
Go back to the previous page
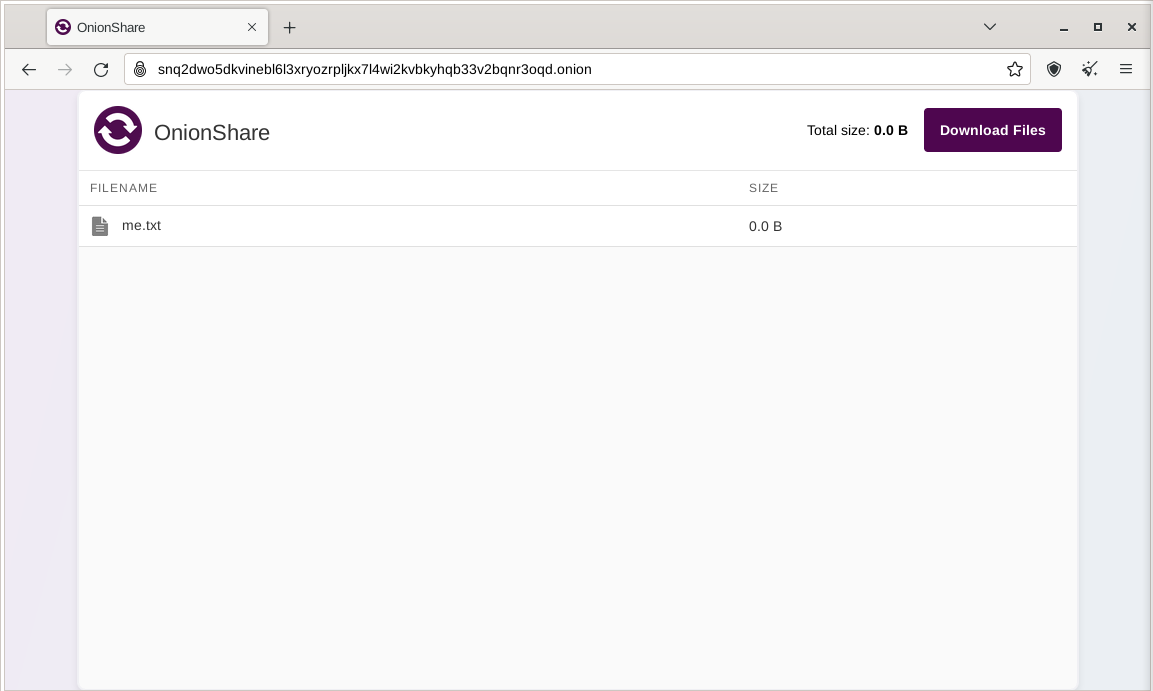click(x=29, y=69)
